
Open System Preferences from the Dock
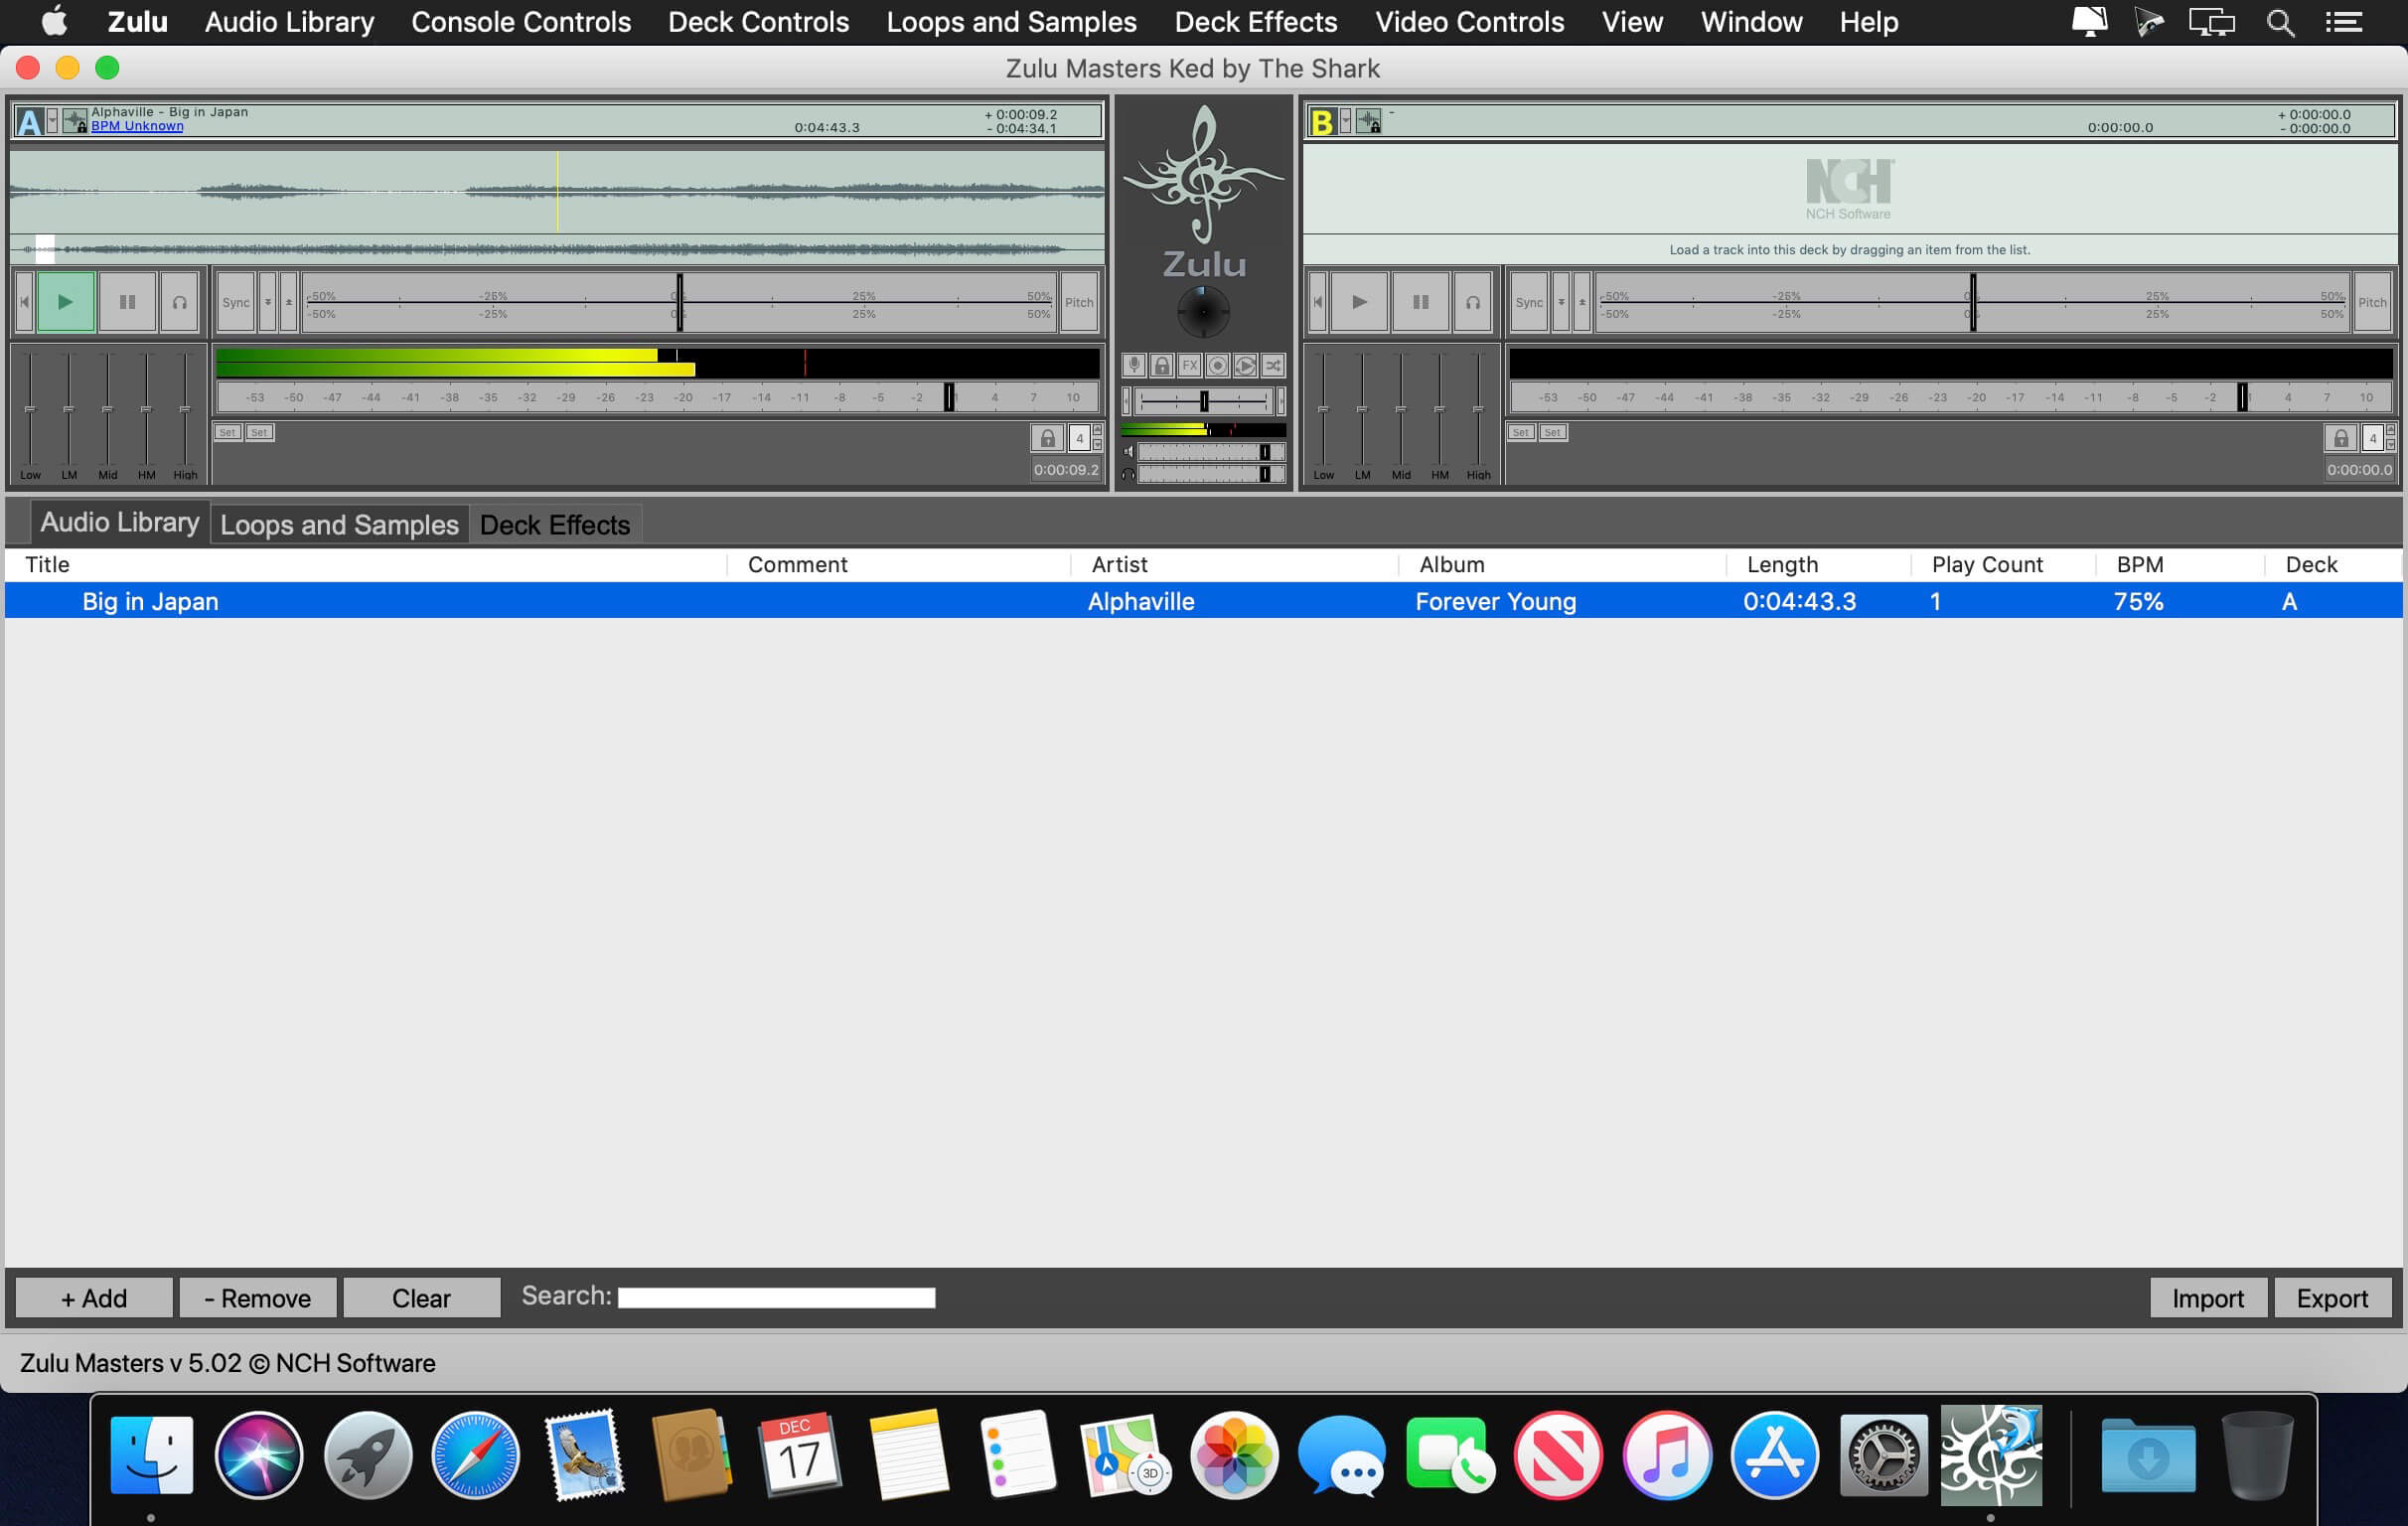(1884, 1455)
